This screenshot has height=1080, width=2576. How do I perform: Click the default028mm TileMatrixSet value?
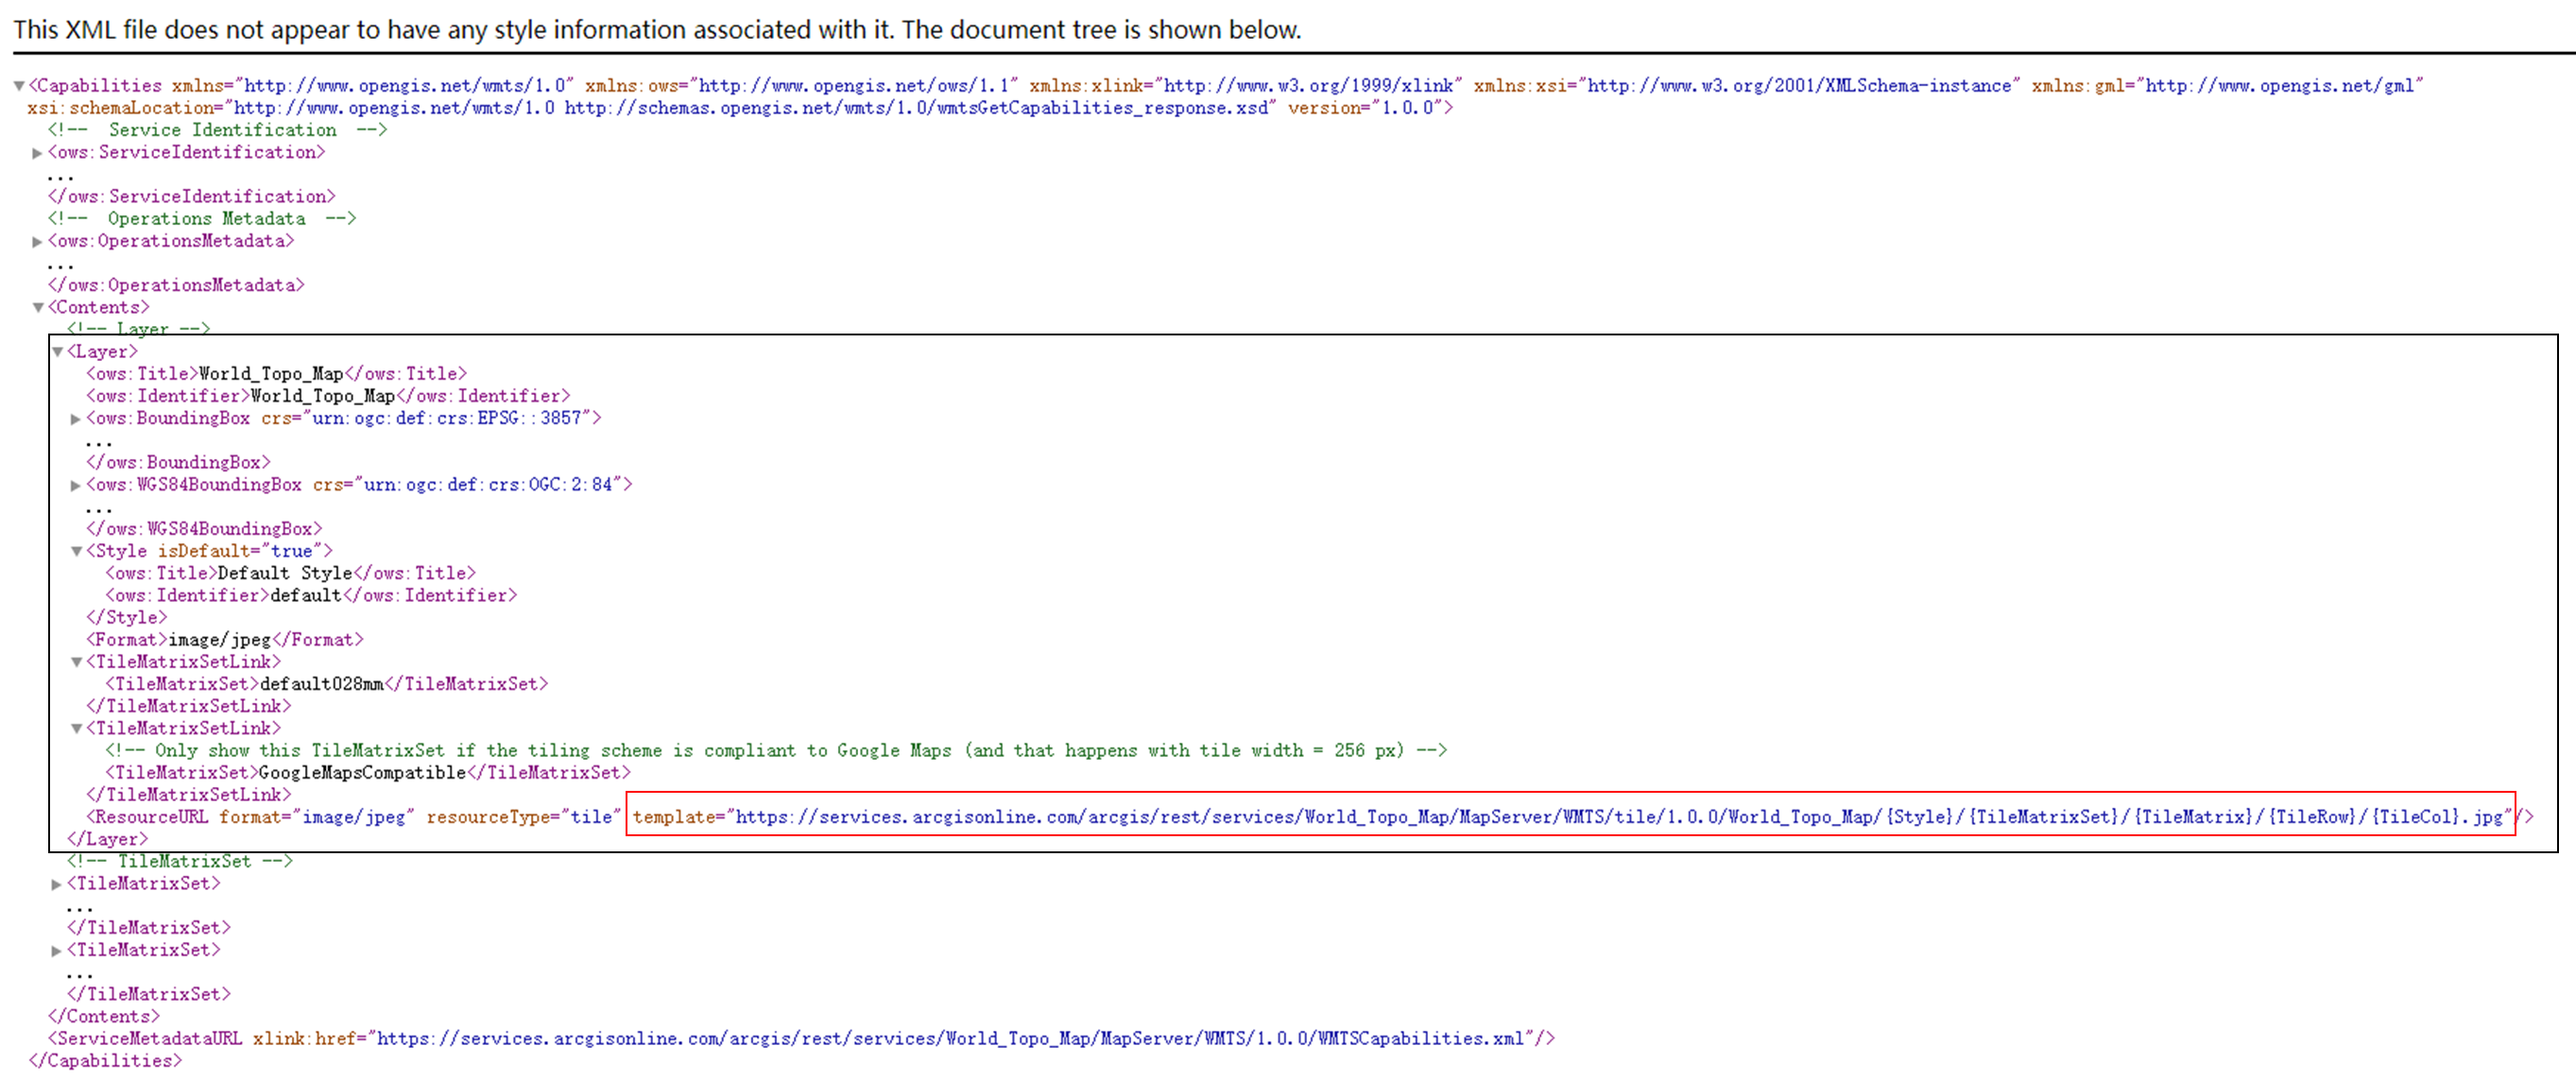point(322,684)
